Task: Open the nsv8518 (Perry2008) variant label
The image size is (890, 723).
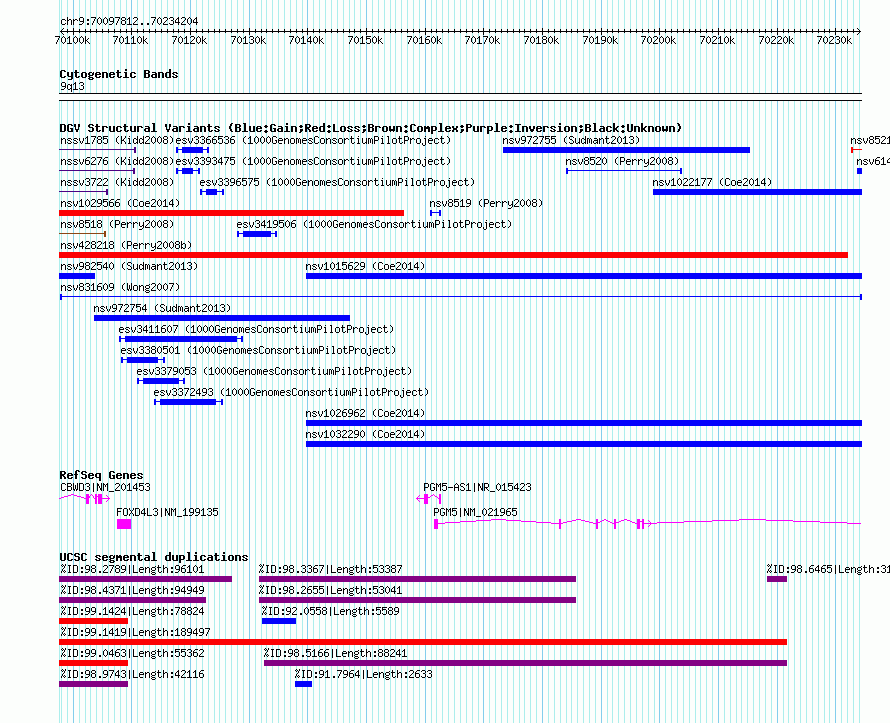Action: click(x=117, y=224)
